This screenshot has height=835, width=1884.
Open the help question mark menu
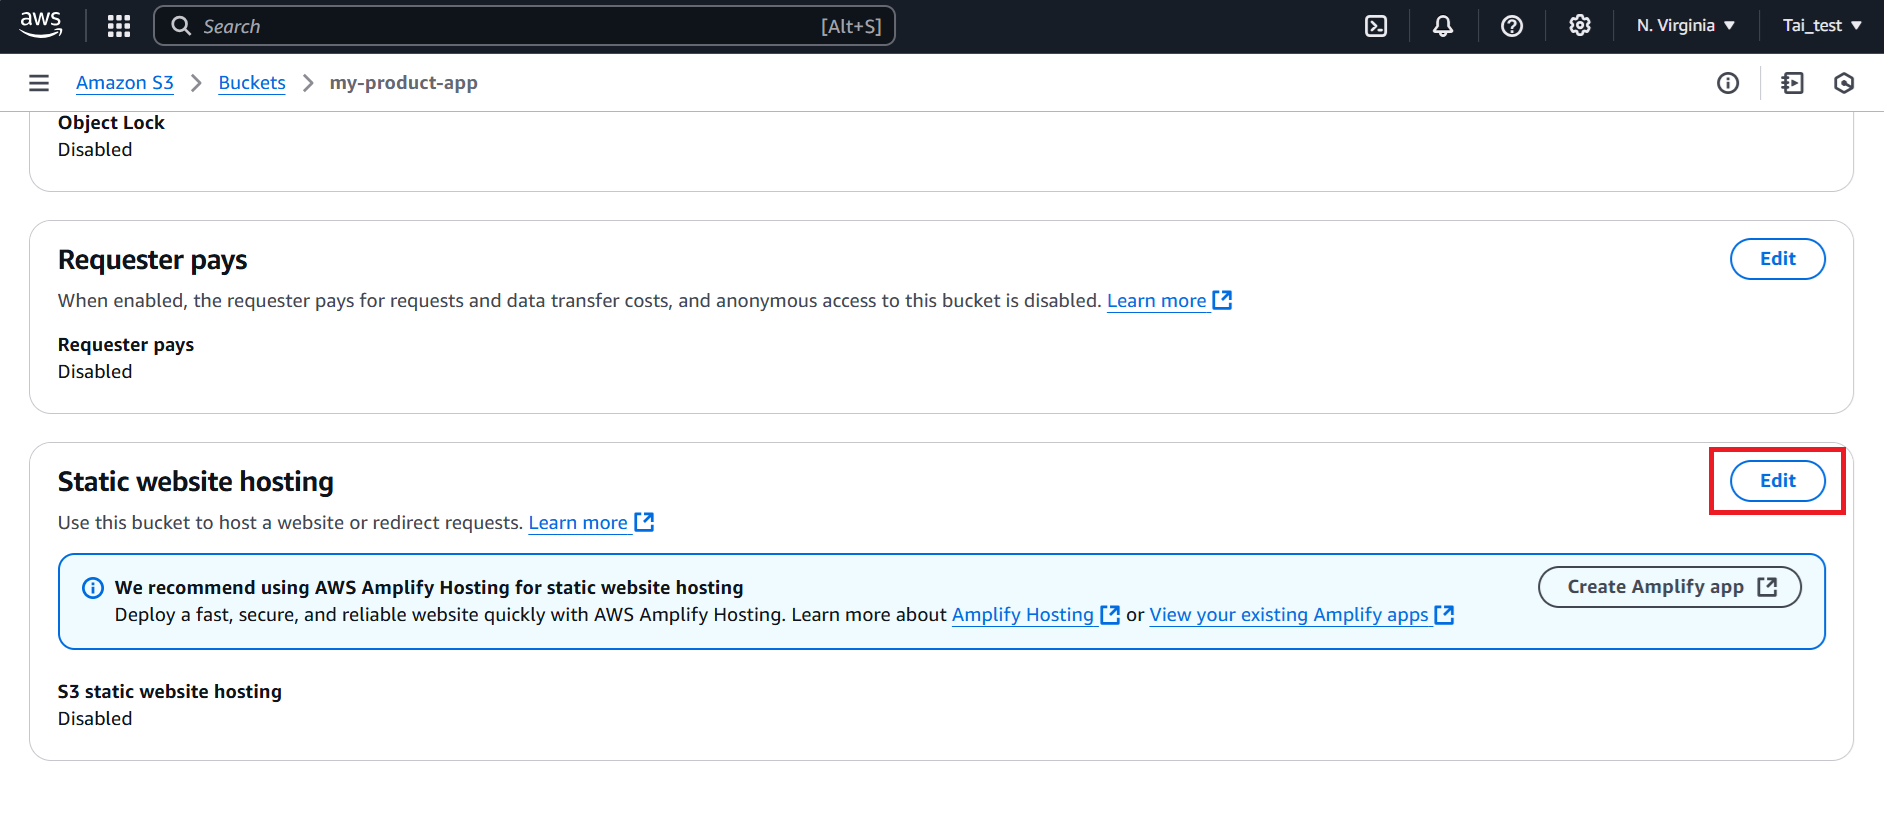[x=1512, y=26]
